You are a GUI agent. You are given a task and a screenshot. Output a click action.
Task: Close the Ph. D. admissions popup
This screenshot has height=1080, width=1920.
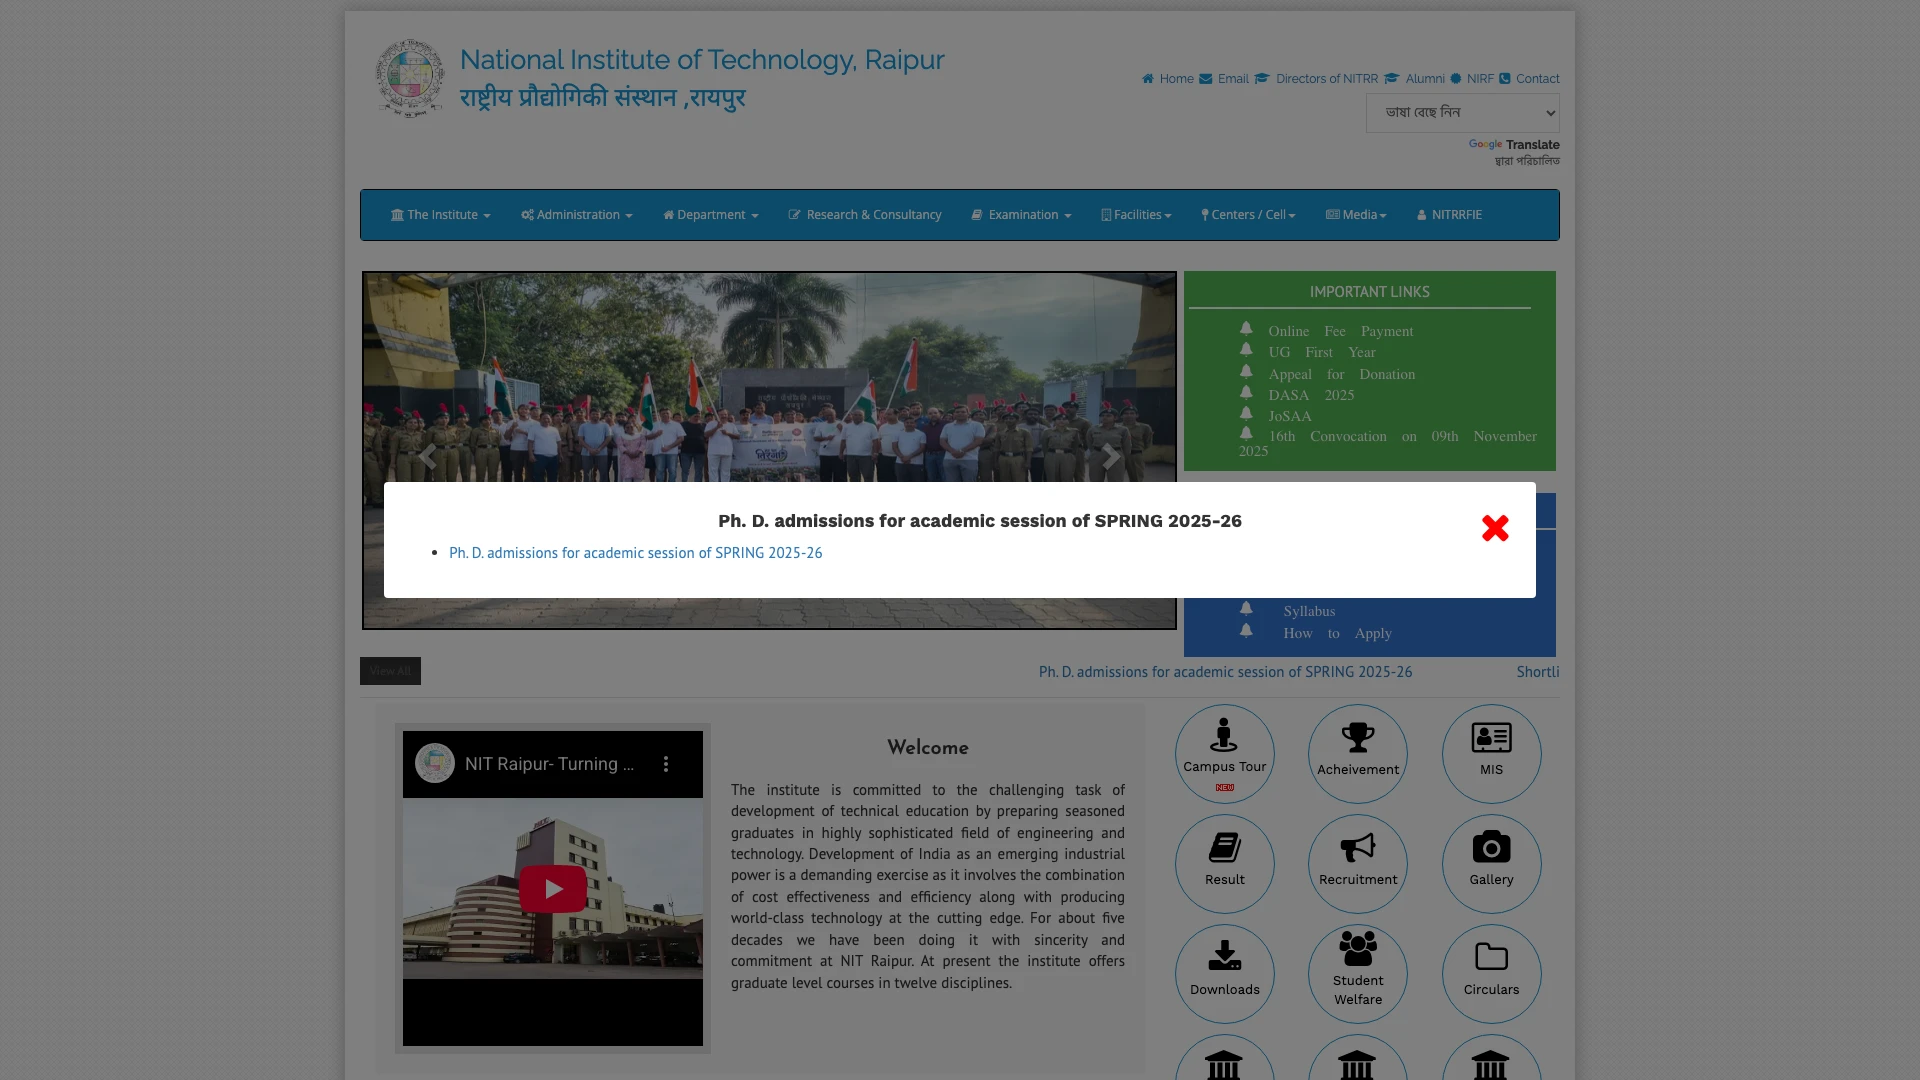[x=1495, y=528]
